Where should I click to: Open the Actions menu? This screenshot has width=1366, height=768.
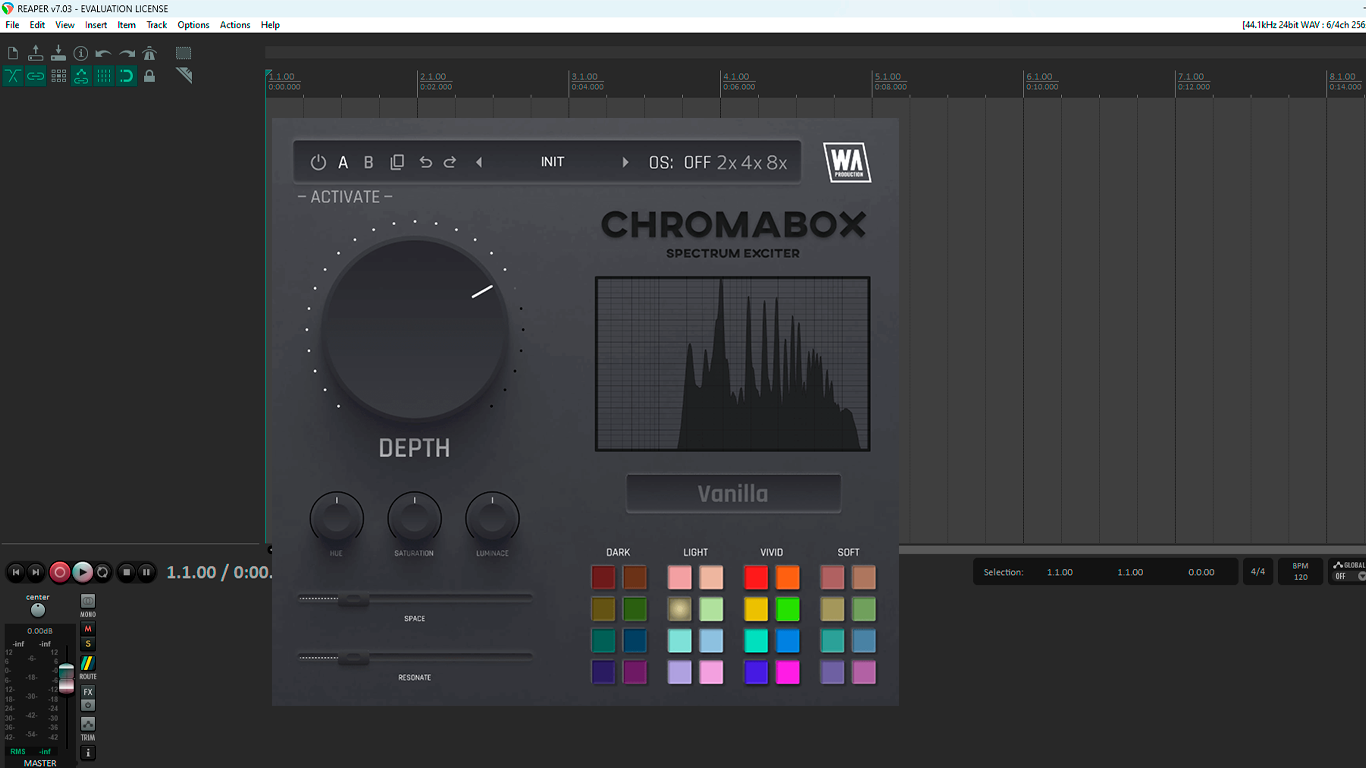(x=235, y=25)
